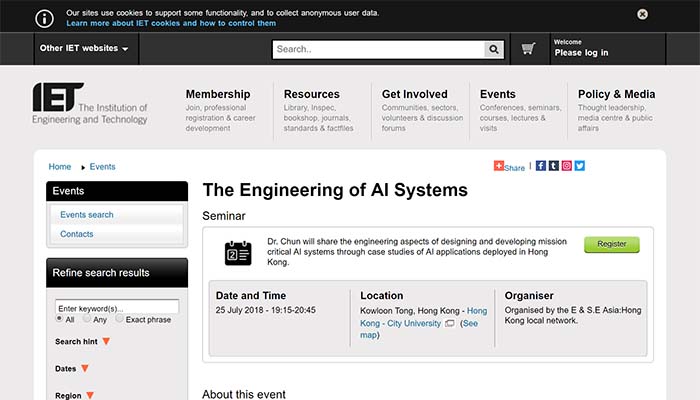Open Other IET websites dropdown
The width and height of the screenshot is (700, 400).
[84, 48]
